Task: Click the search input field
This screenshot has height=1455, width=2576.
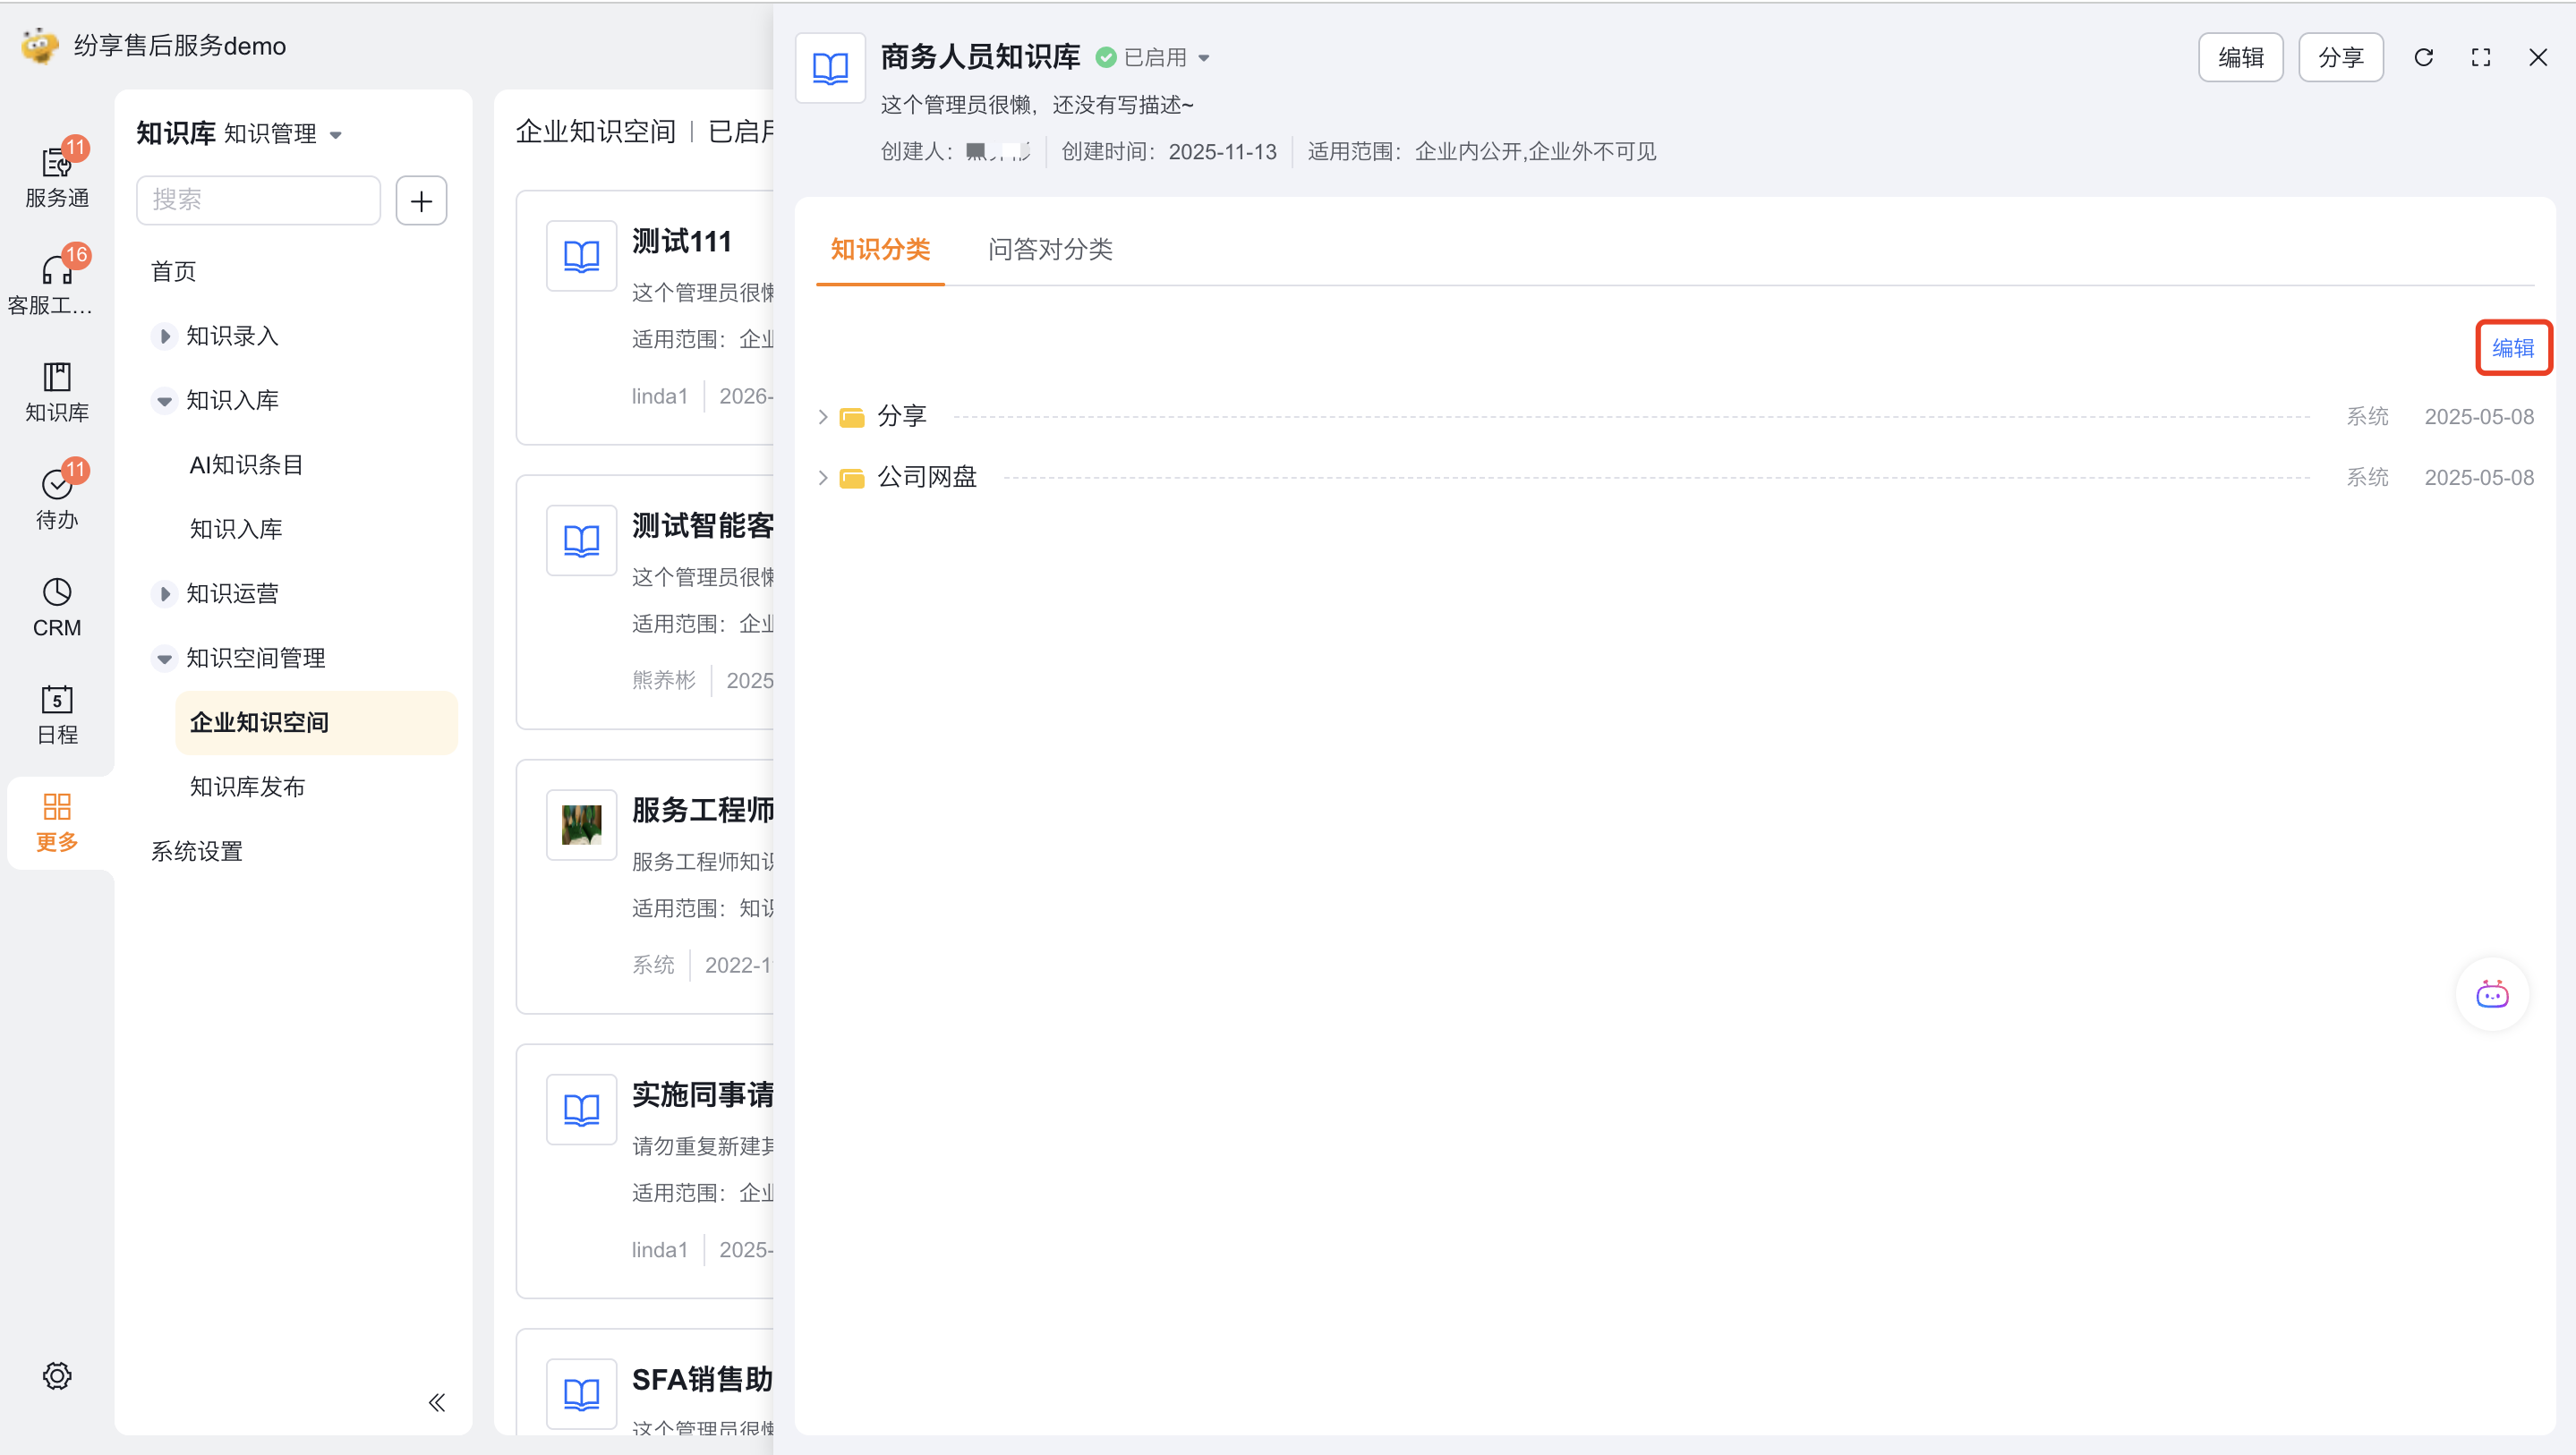Action: tap(259, 200)
